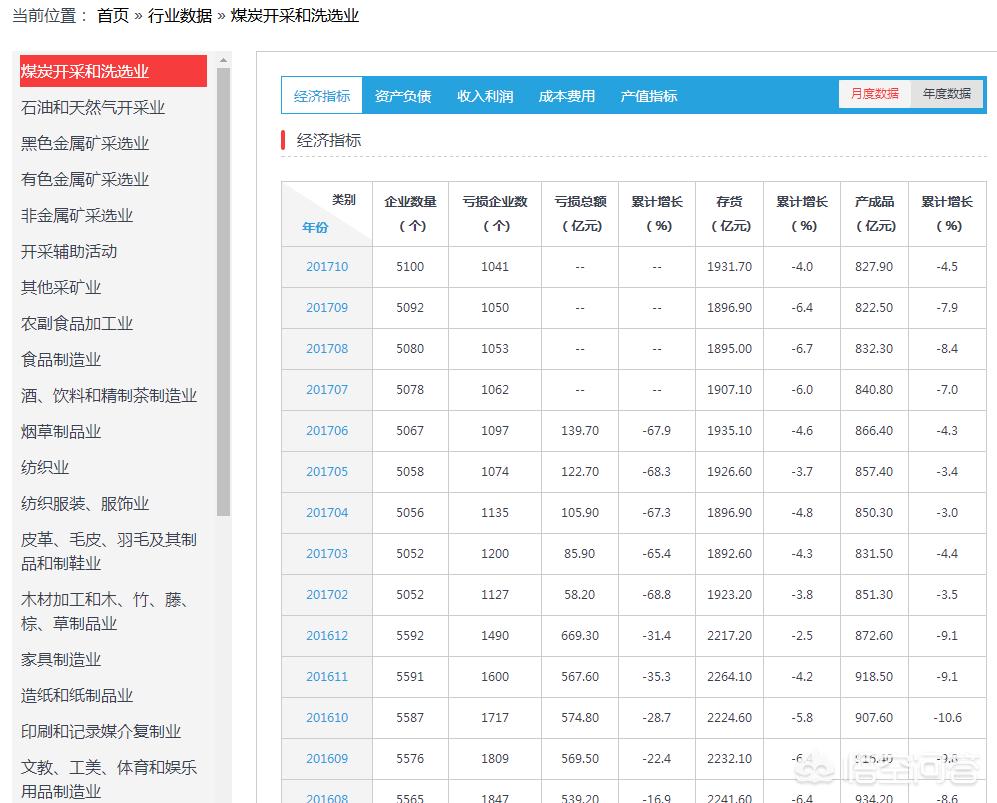Select the 经济指标 tab
This screenshot has height=803, width=997.
322,96
